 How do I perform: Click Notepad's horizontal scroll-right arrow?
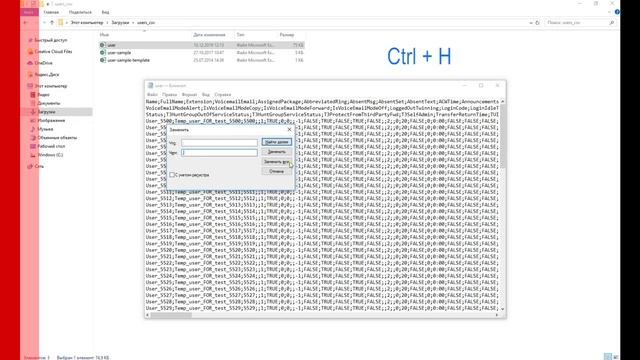[x=497, y=315]
